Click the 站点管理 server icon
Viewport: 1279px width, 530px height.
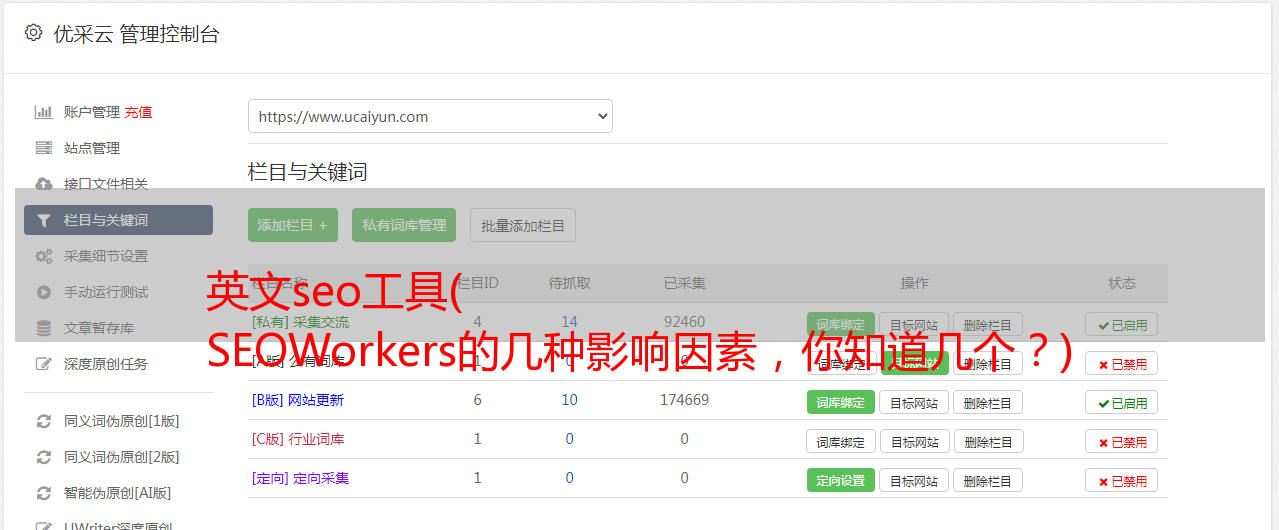tap(44, 148)
